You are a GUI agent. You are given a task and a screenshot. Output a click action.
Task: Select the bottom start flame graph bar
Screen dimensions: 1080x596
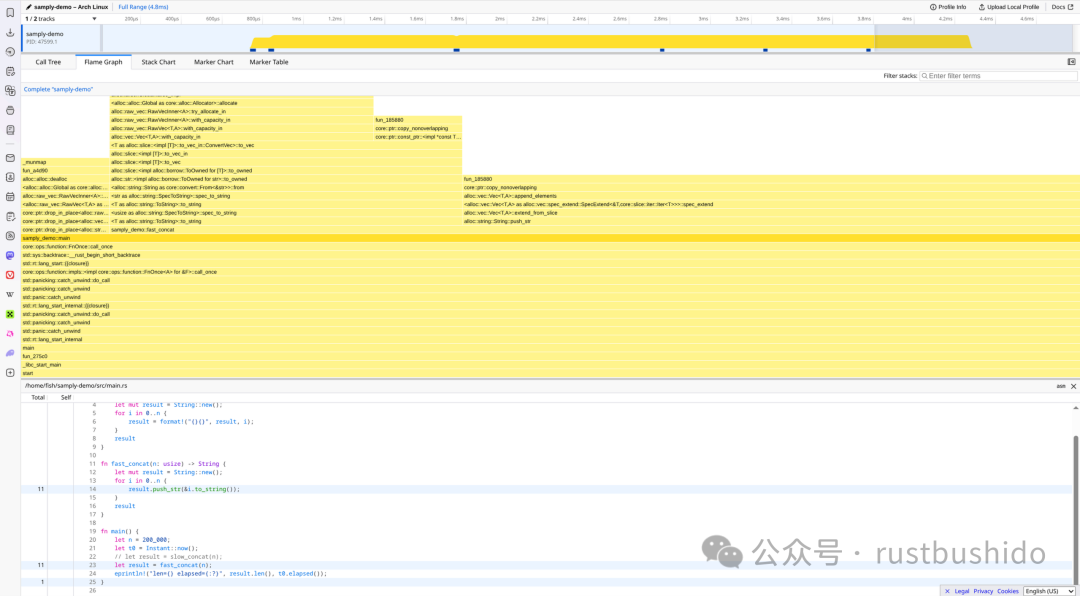[x=550, y=373]
